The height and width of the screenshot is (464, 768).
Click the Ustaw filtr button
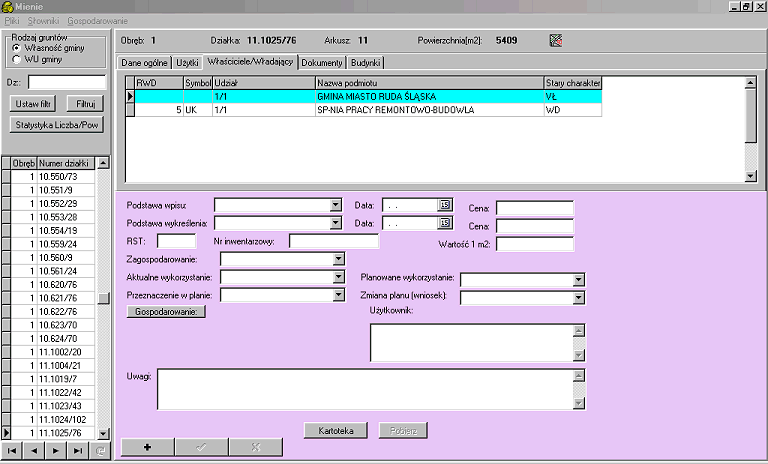(33, 104)
